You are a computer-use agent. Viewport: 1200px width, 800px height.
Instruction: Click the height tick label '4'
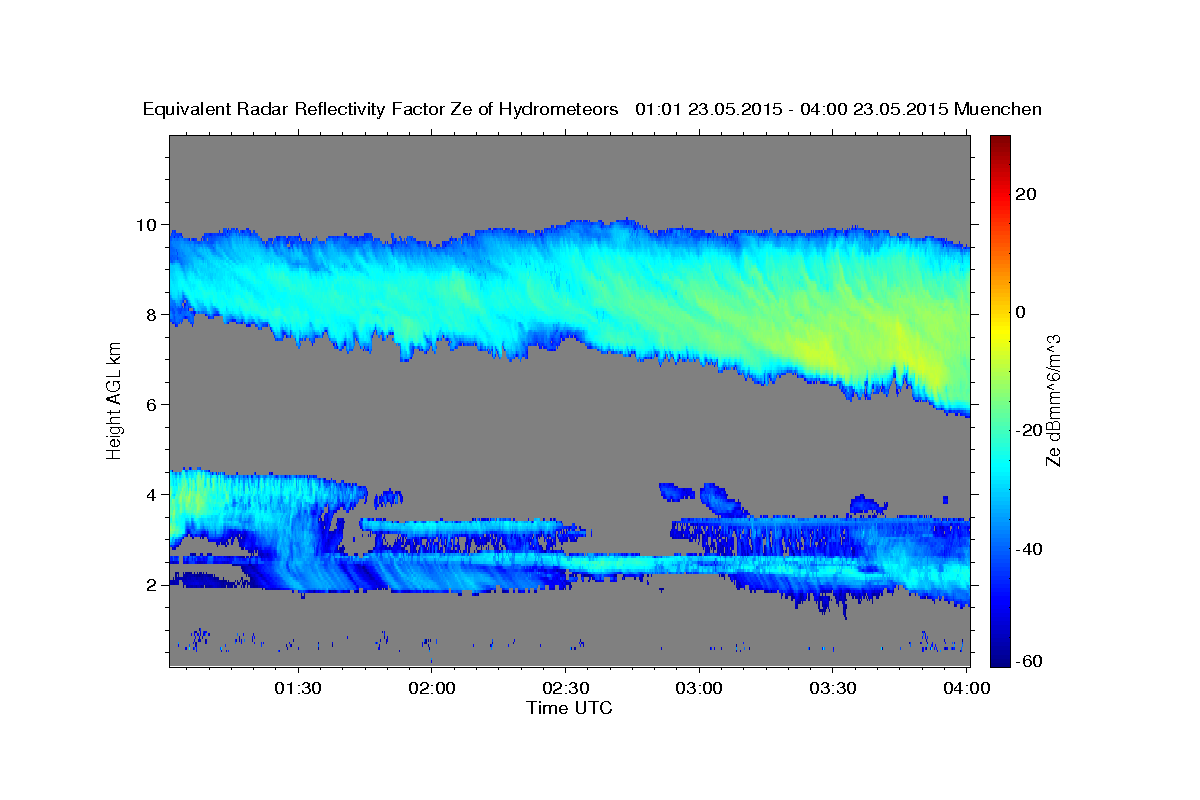tap(154, 495)
